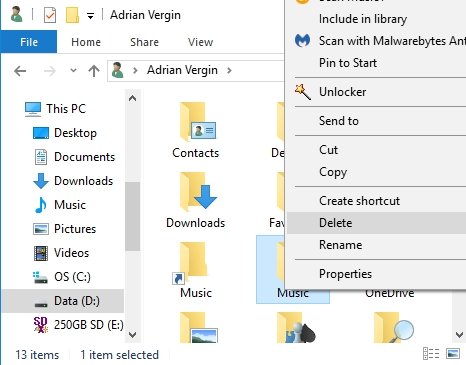Expand the root chevron in address bar
This screenshot has width=466, height=365.
click(135, 70)
